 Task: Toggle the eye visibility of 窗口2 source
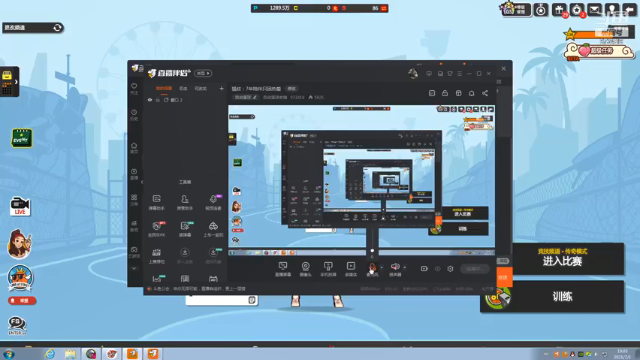click(150, 100)
